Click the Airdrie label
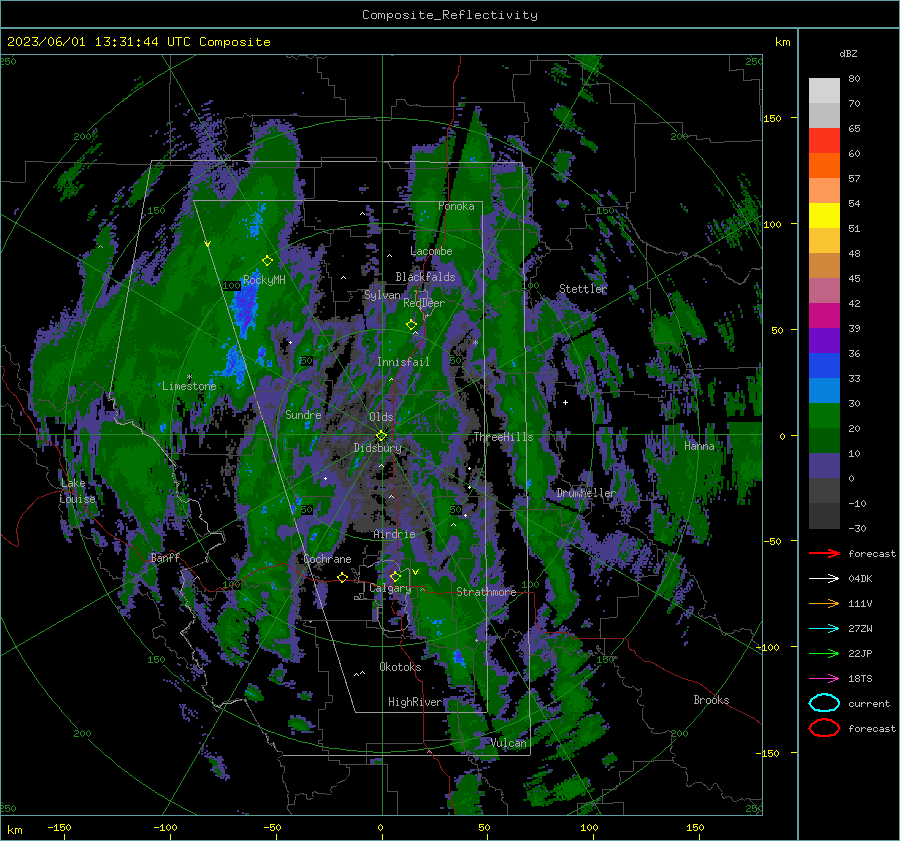 tap(394, 534)
